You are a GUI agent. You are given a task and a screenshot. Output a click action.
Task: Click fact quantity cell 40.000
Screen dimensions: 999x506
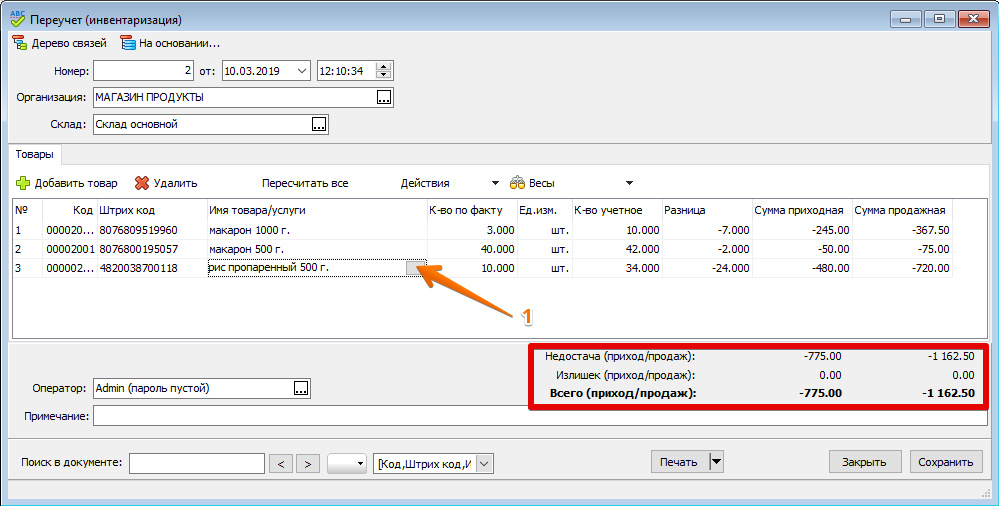point(471,249)
